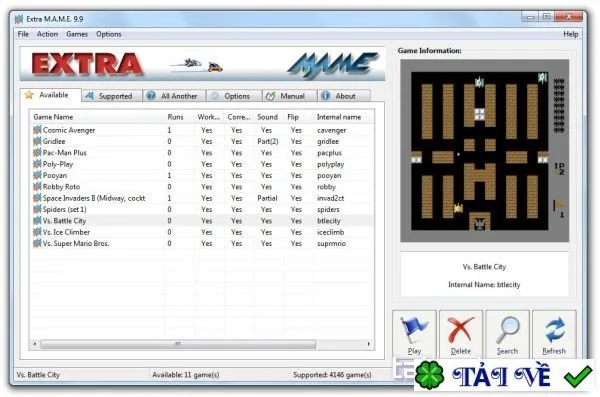Click internal name cell 'suprmrio'

(331, 243)
